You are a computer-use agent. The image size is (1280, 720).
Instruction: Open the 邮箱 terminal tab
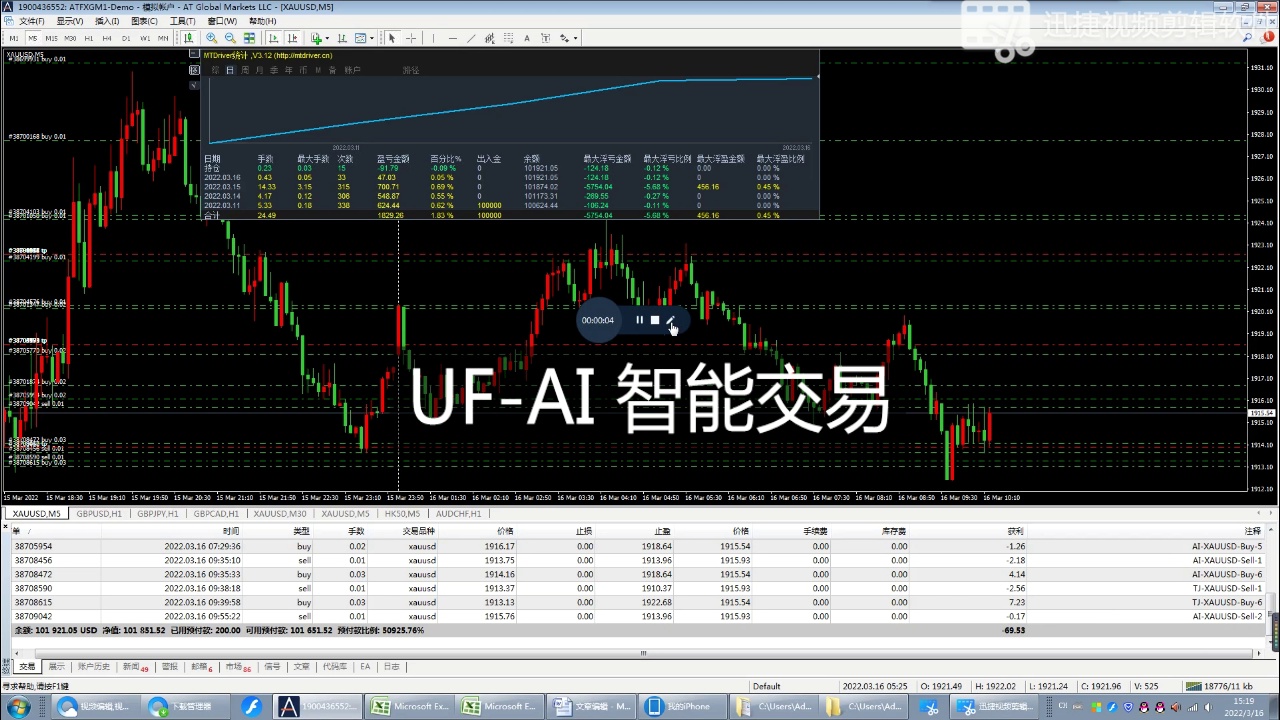click(x=201, y=666)
